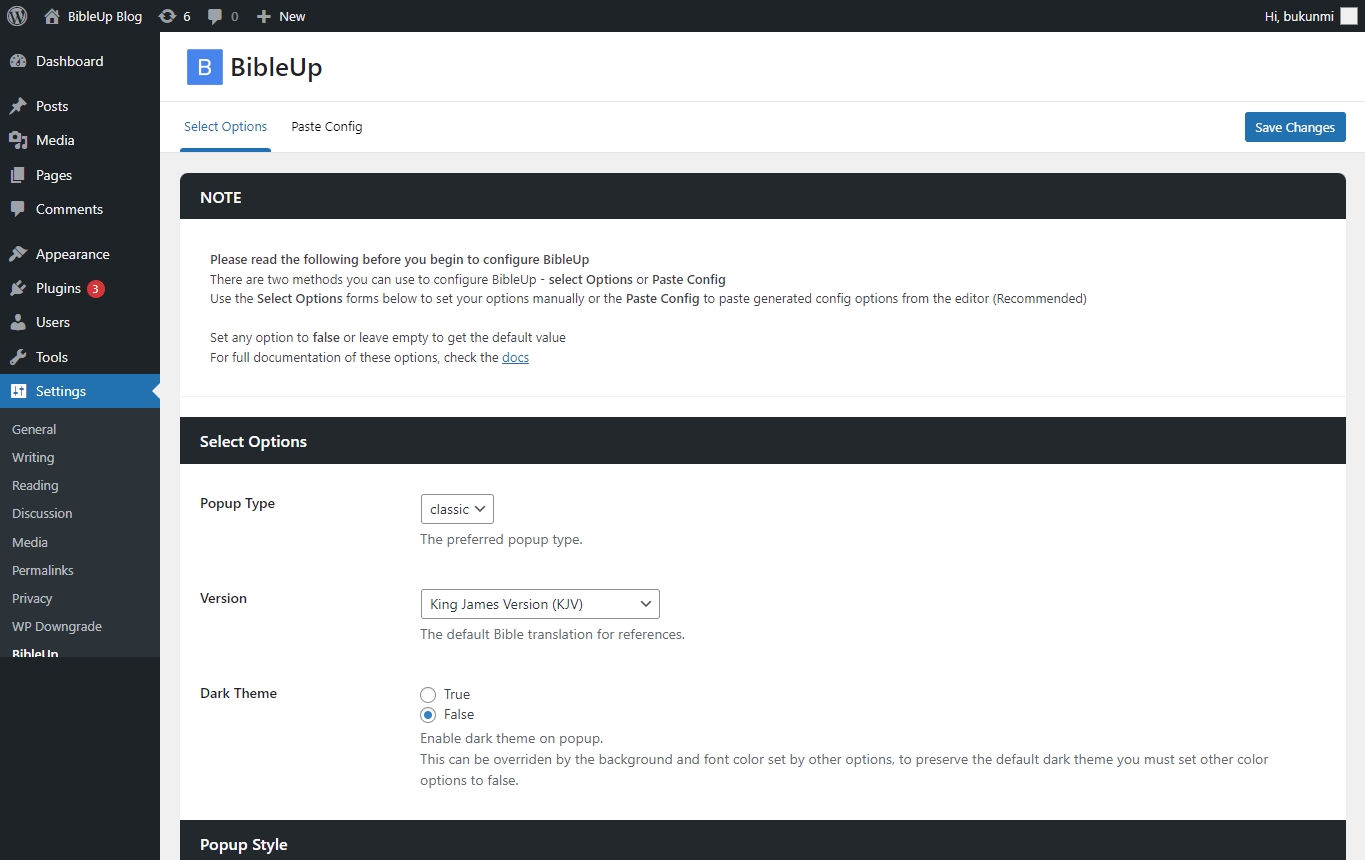Click the default Bible translation description
The height and width of the screenshot is (860, 1365).
552,634
